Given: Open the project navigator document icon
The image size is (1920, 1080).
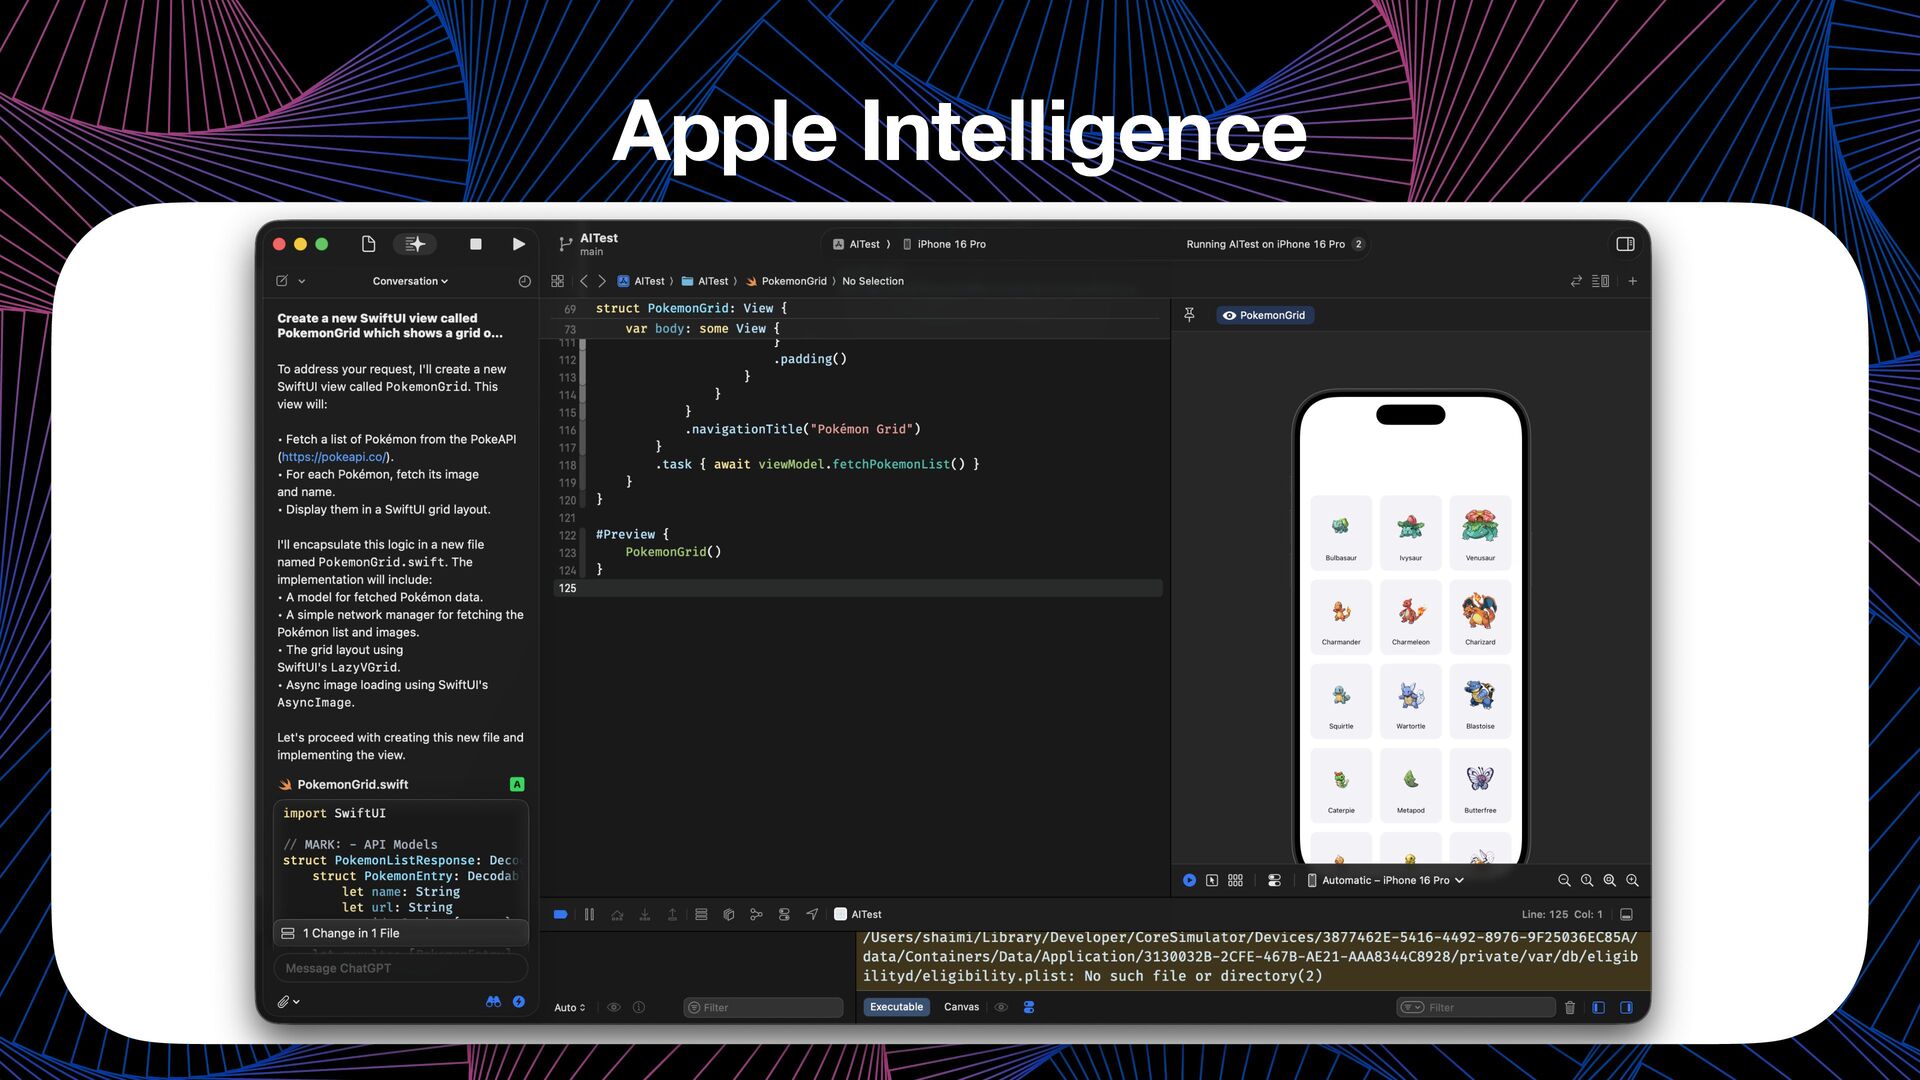Looking at the screenshot, I should click(368, 244).
